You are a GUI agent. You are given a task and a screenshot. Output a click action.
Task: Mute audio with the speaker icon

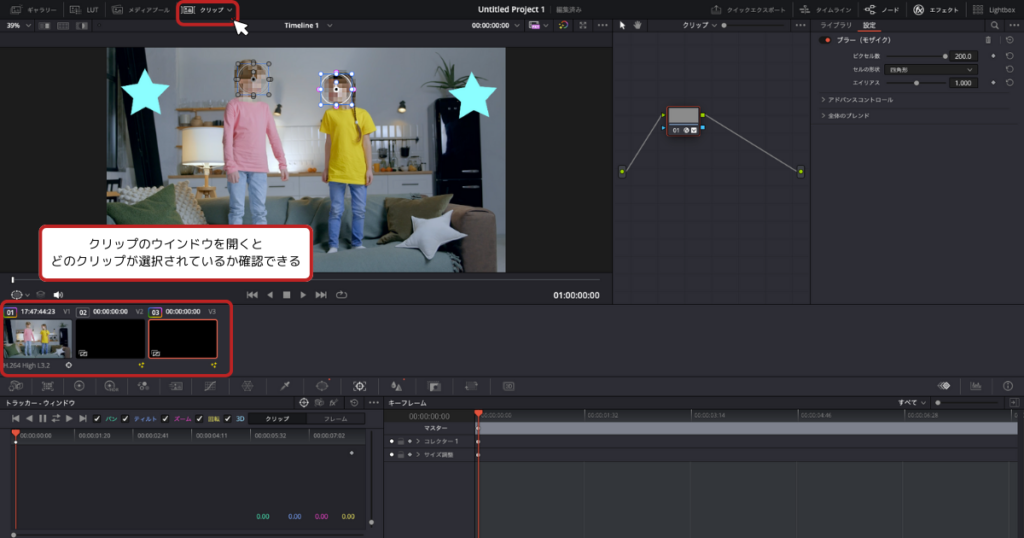58,295
